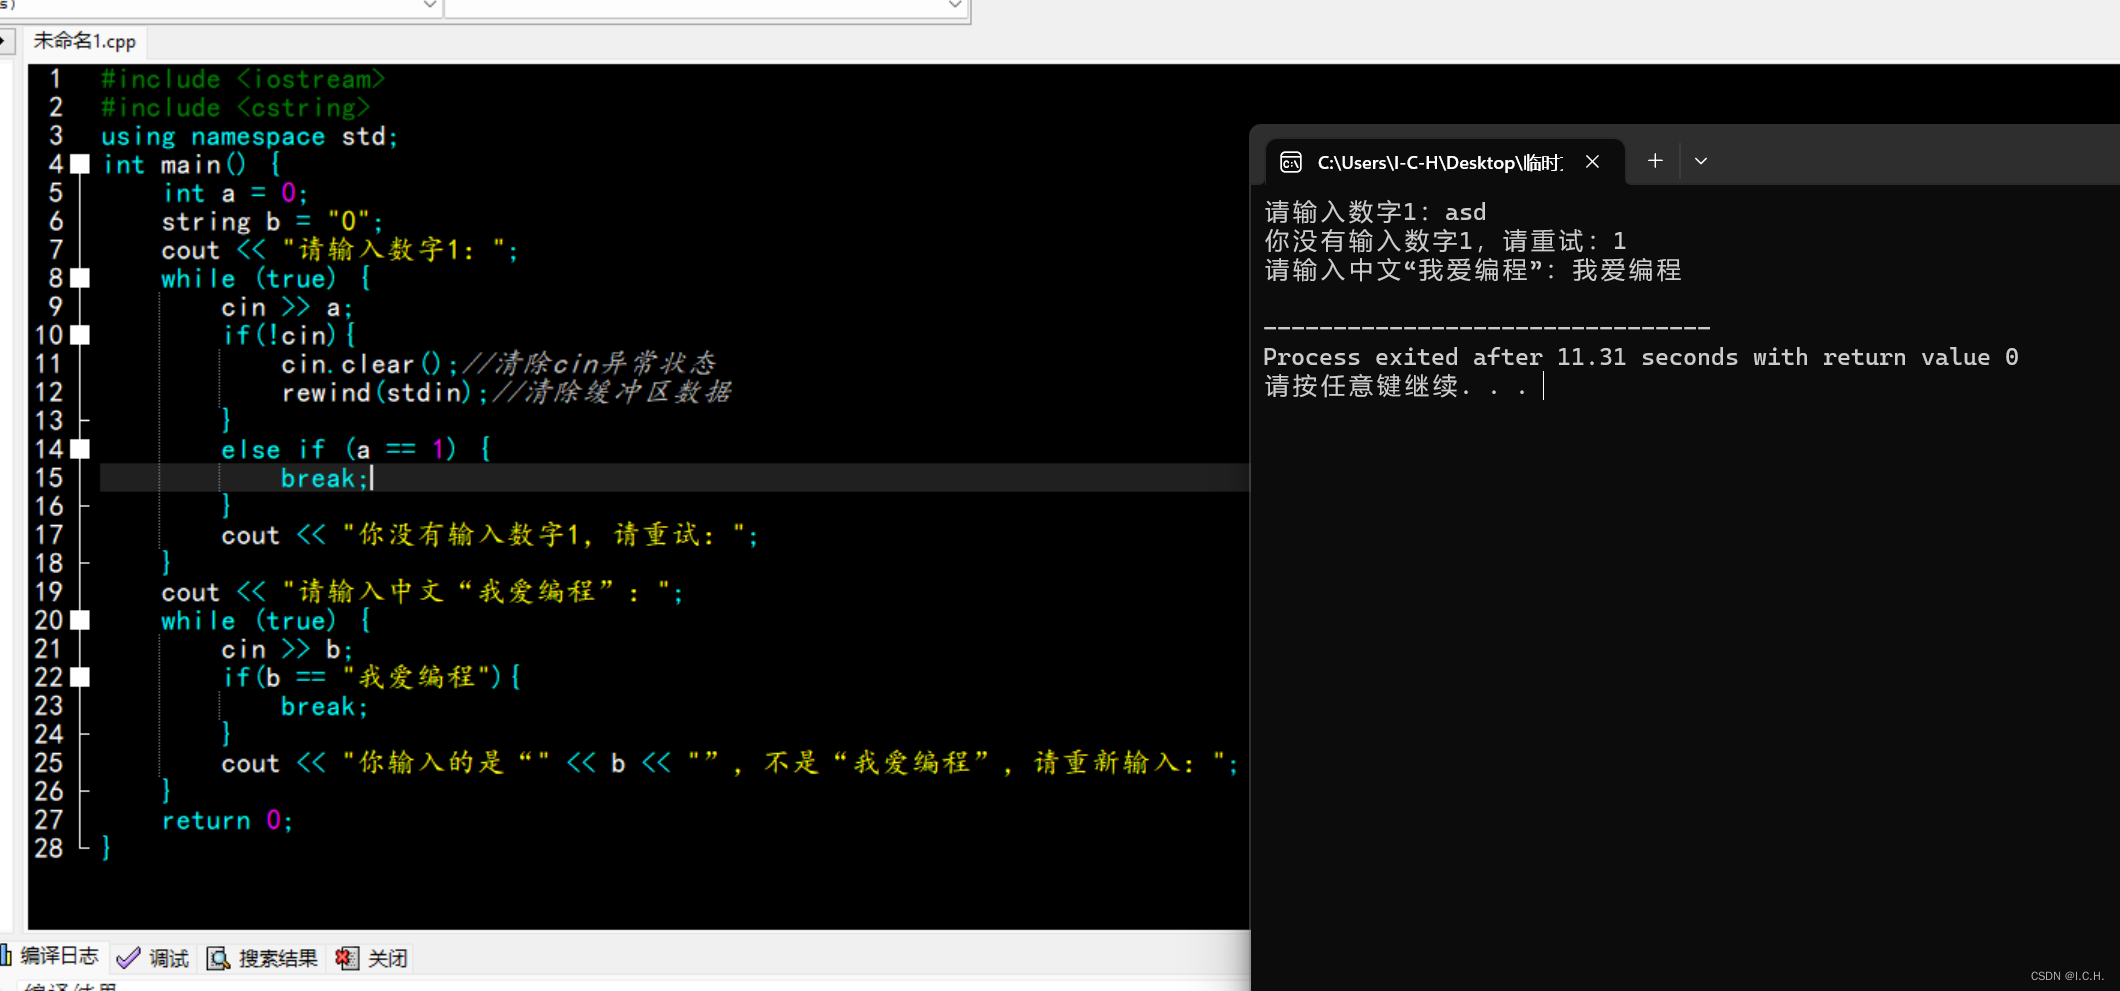Select the 未命名1.cpp editor tab
Image resolution: width=2120 pixels, height=991 pixels.
85,41
